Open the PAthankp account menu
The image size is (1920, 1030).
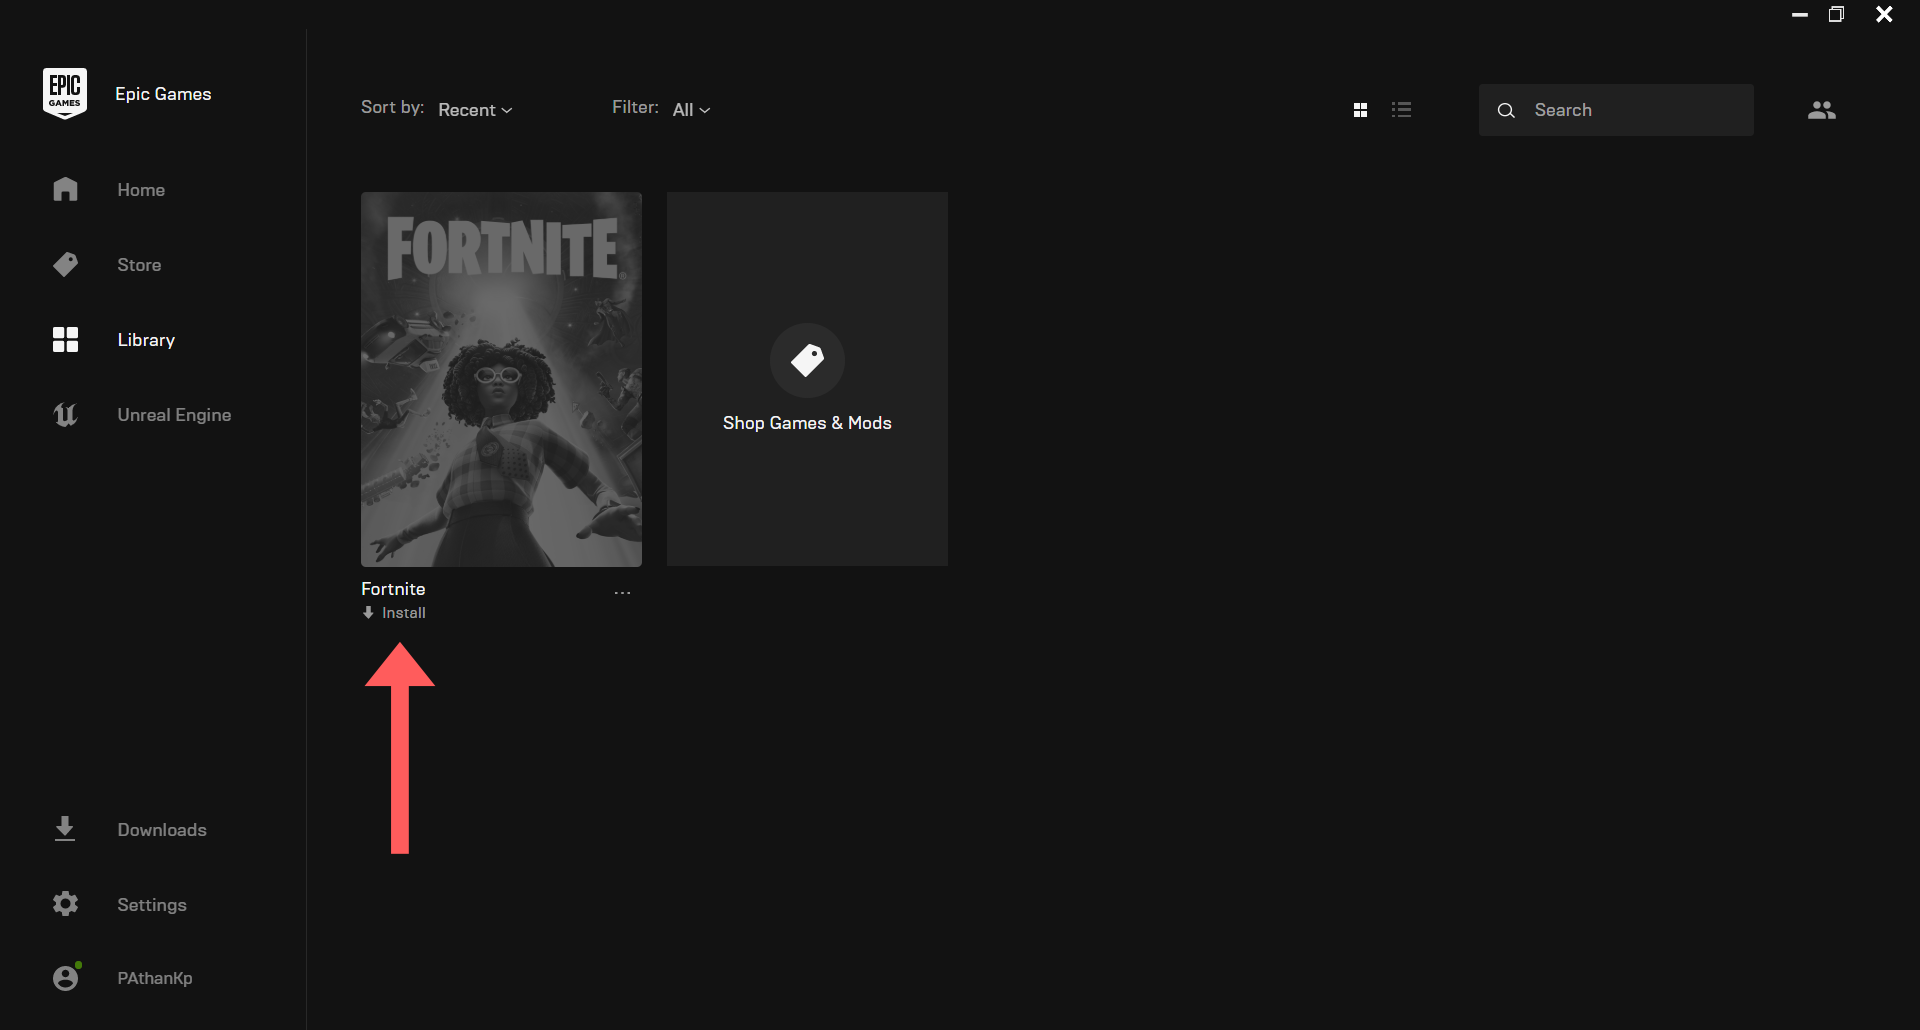click(x=154, y=978)
